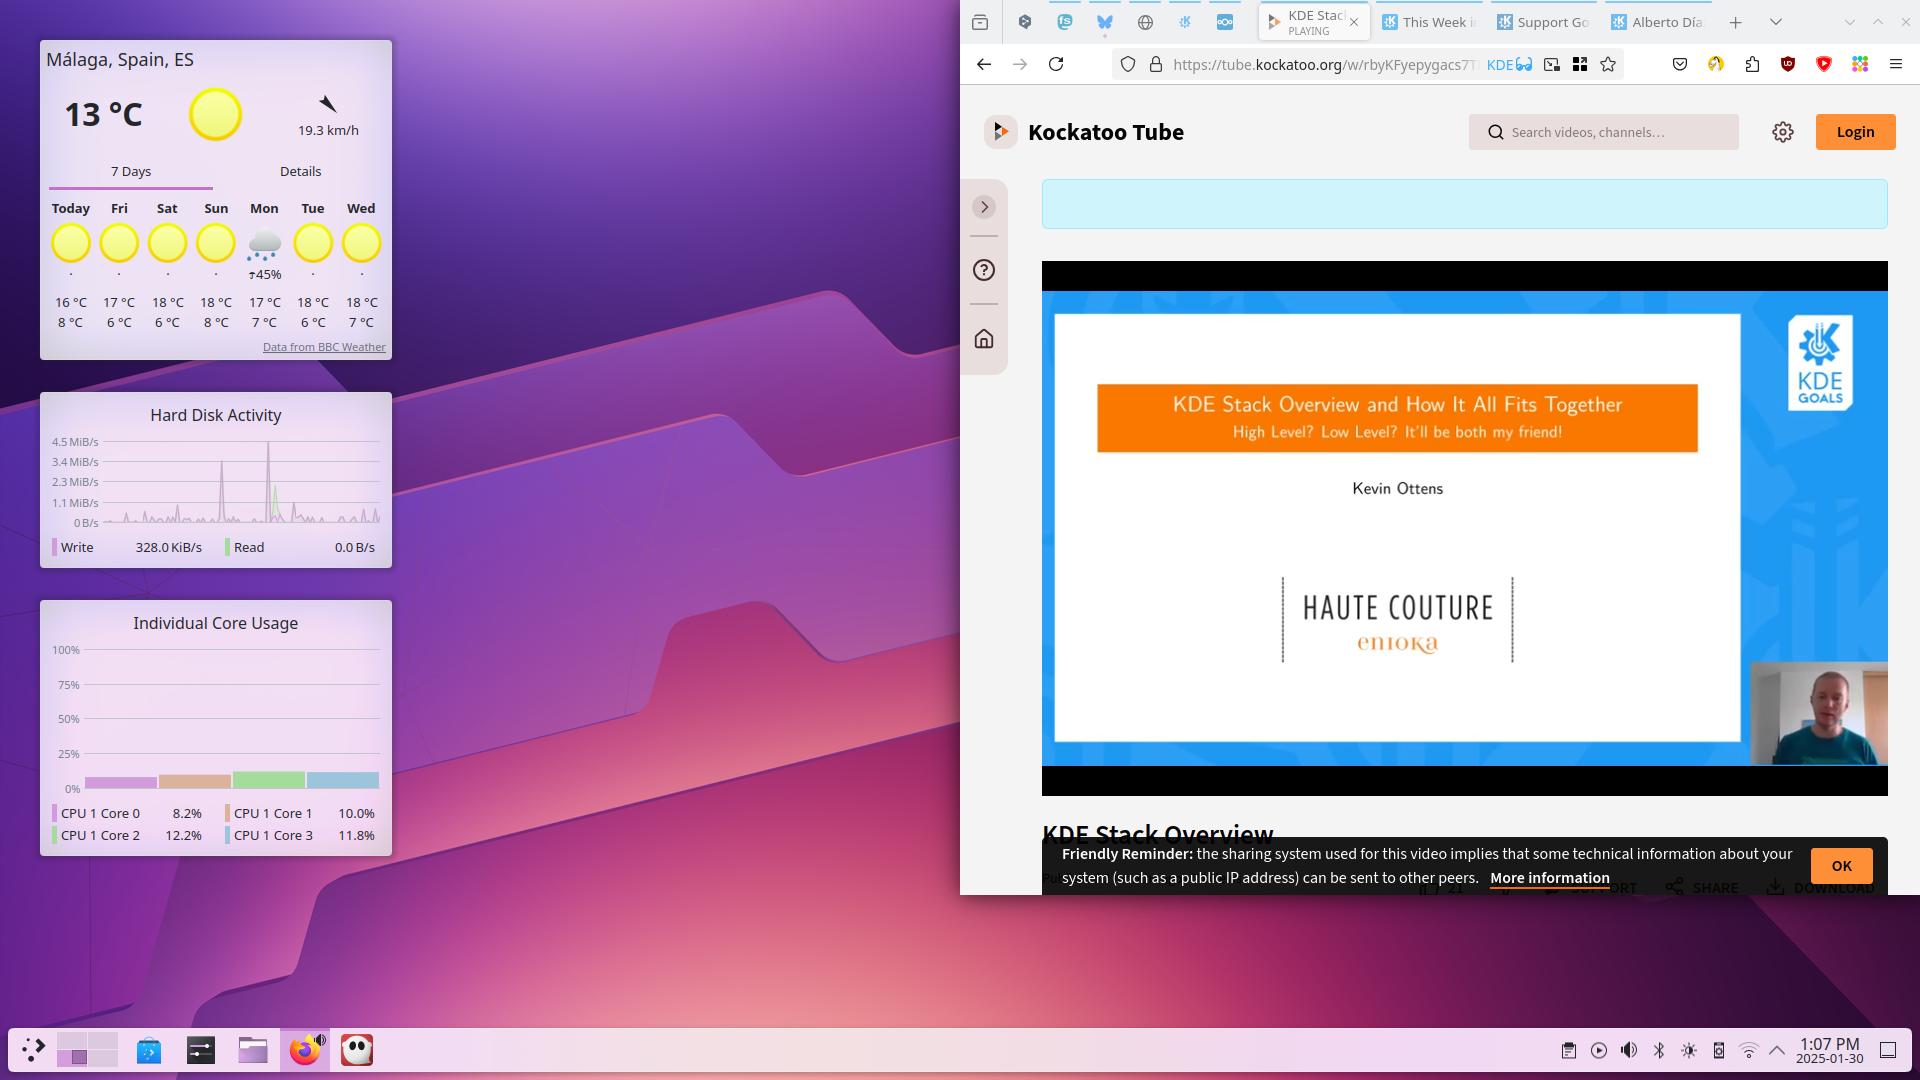Image resolution: width=1920 pixels, height=1080 pixels.
Task: Click OK to dismiss Kockatoo privacy reminder
Action: point(1841,865)
